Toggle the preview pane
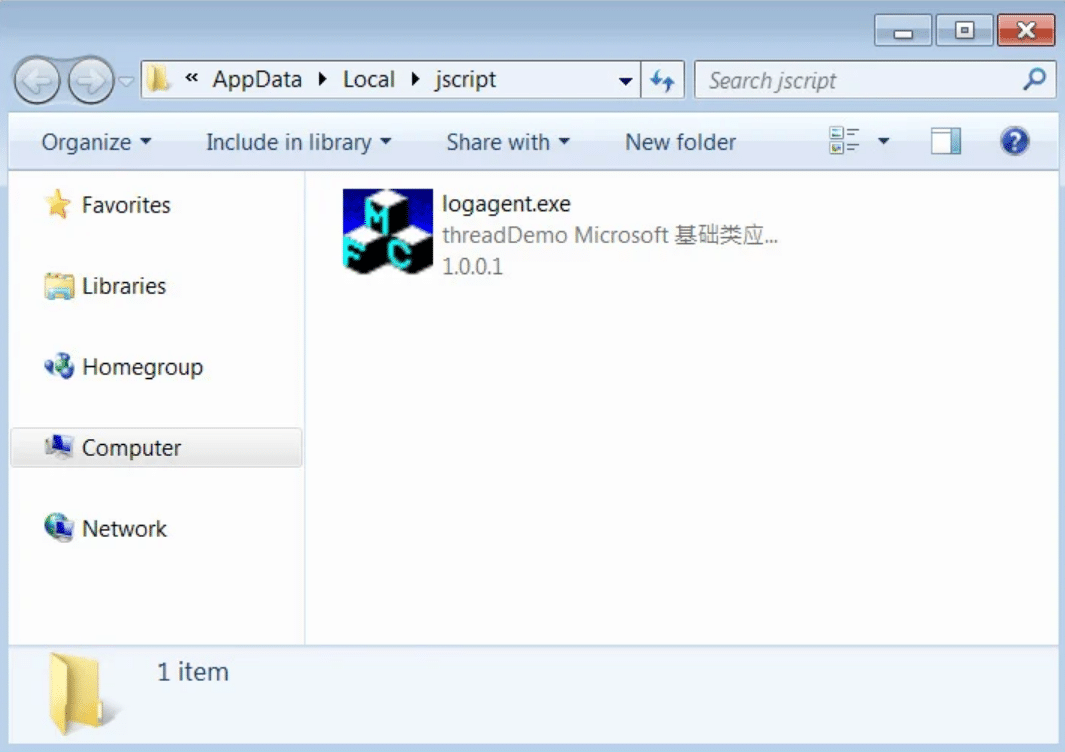 click(945, 141)
